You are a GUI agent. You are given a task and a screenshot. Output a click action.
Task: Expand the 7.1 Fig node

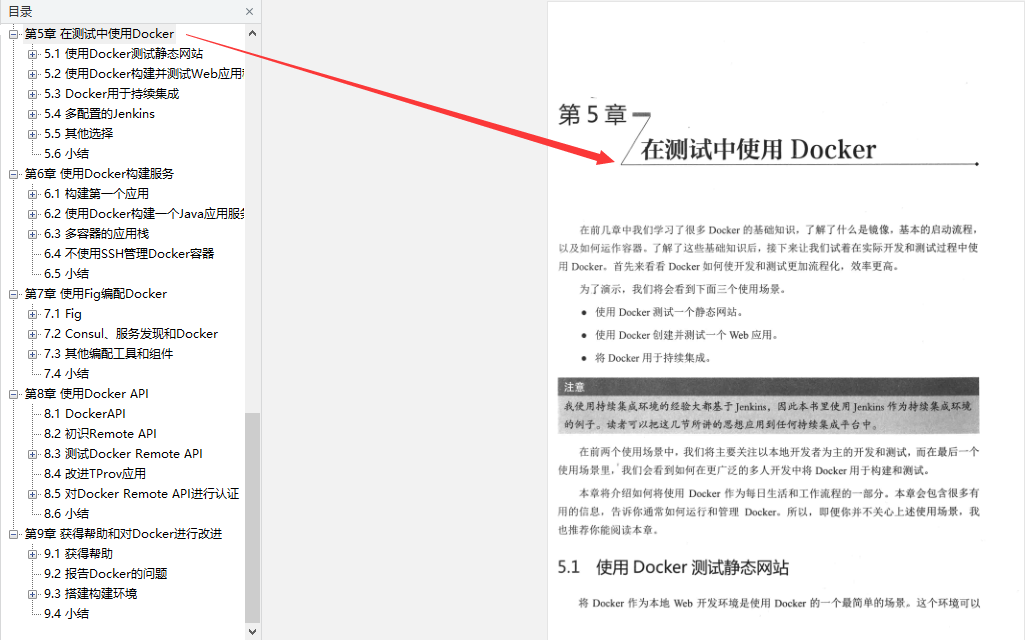tap(32, 314)
